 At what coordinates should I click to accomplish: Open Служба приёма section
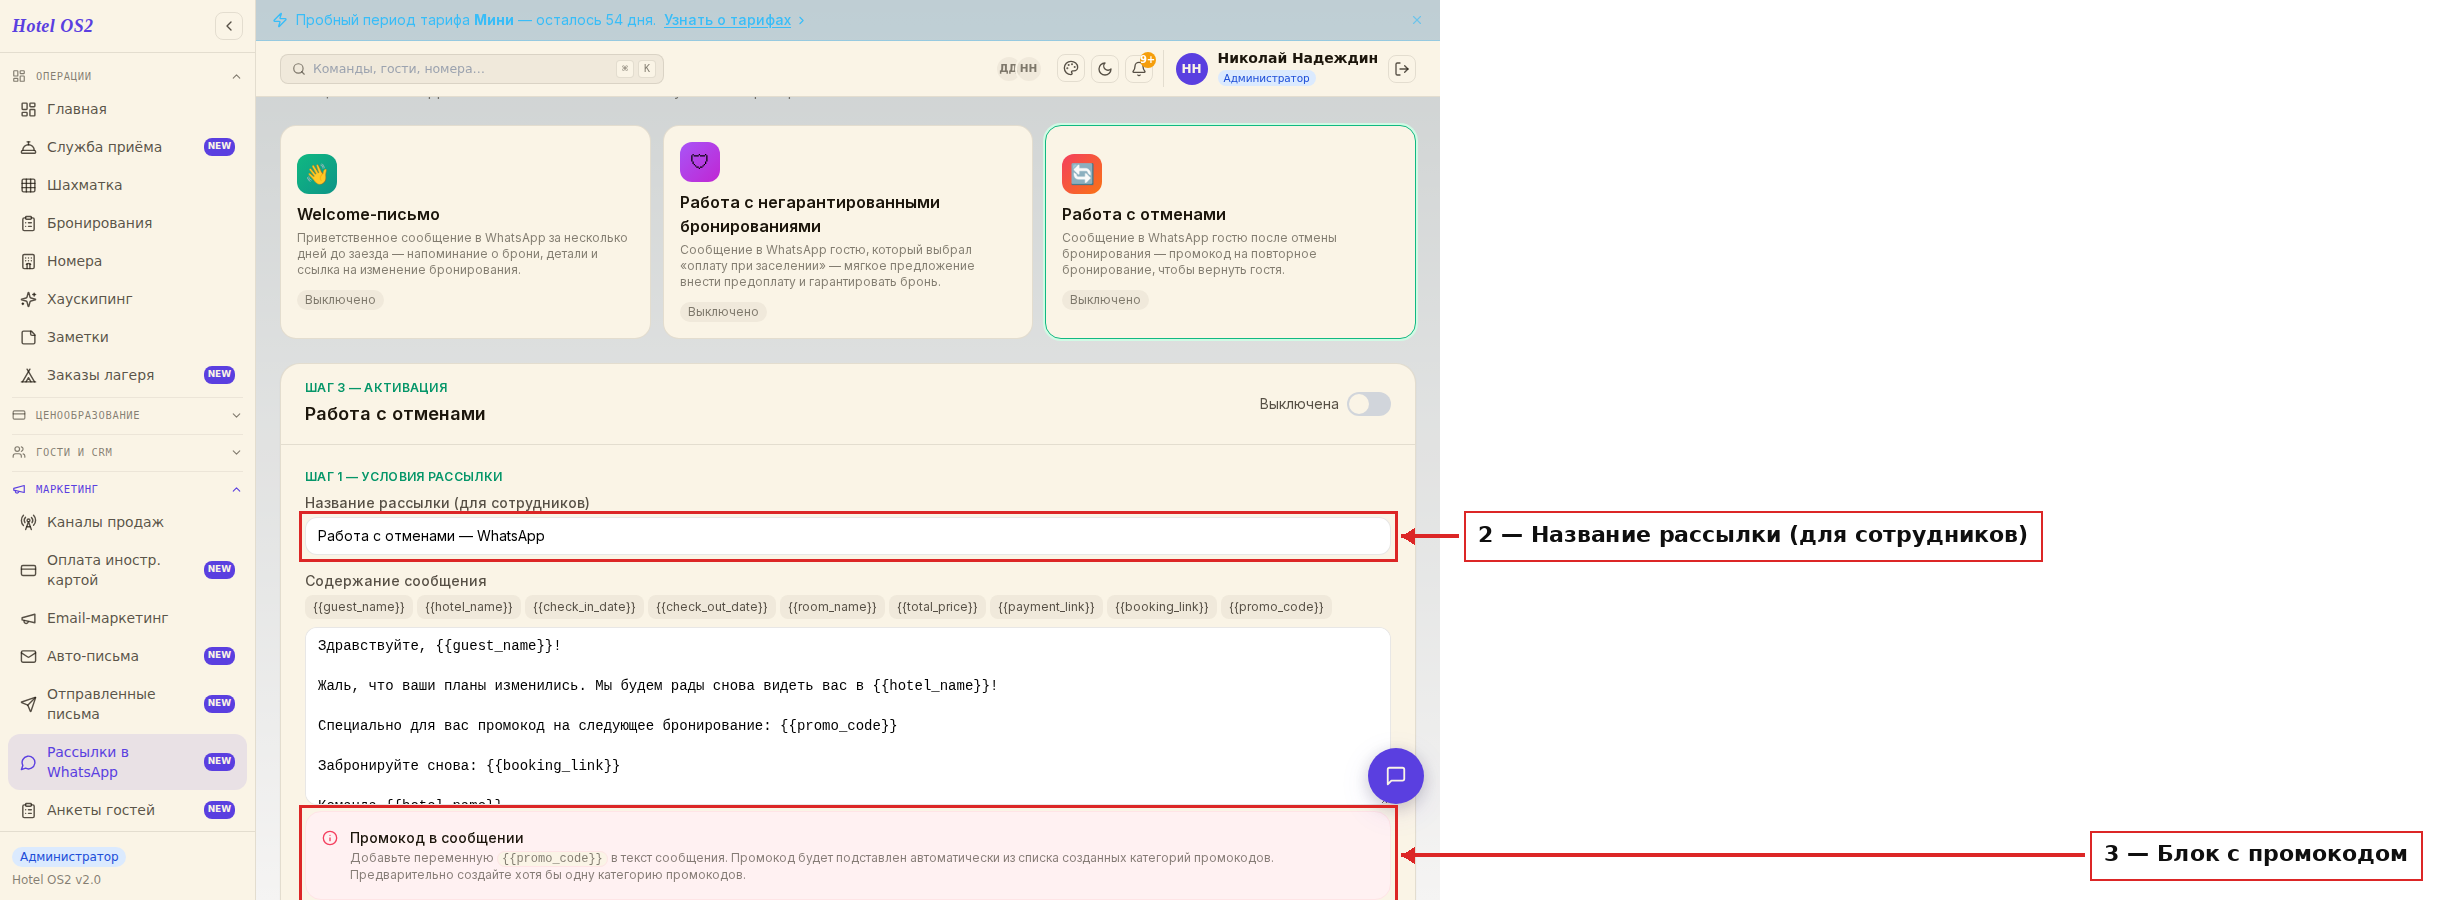[x=127, y=147]
